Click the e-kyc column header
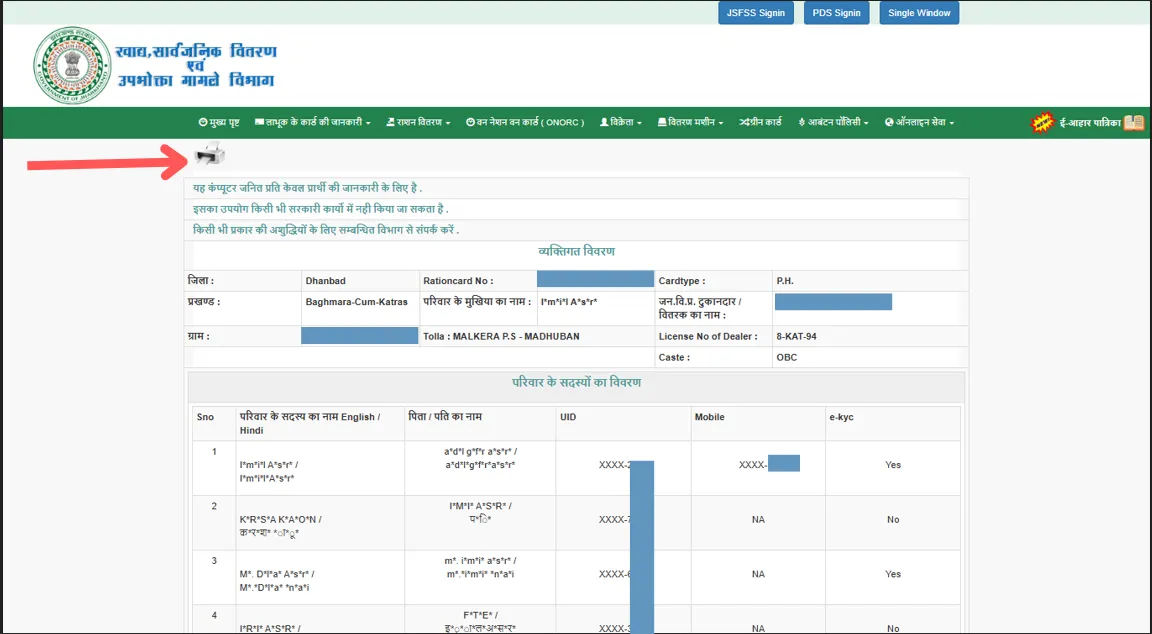1152x634 pixels. click(841, 417)
